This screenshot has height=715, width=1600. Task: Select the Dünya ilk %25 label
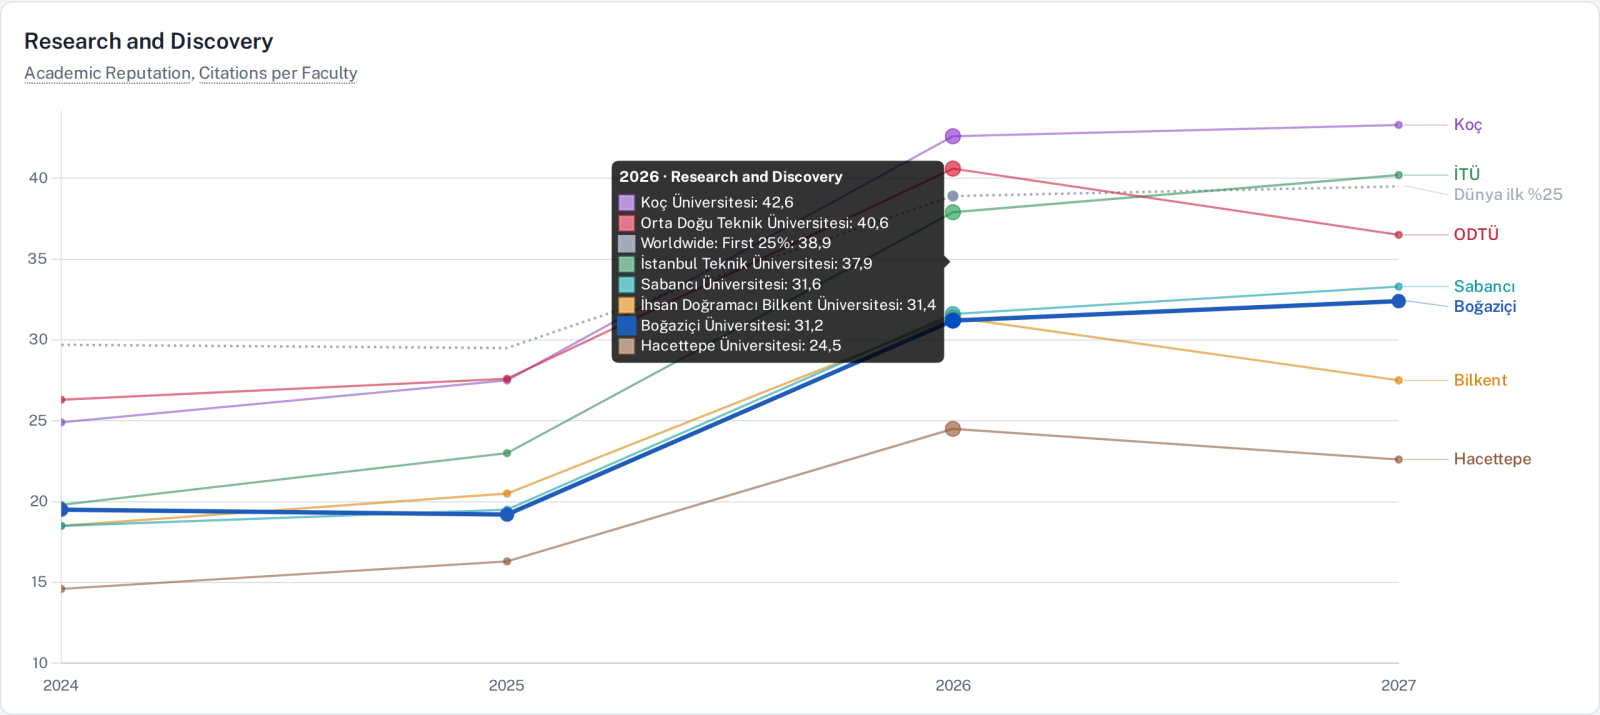[x=1508, y=195]
